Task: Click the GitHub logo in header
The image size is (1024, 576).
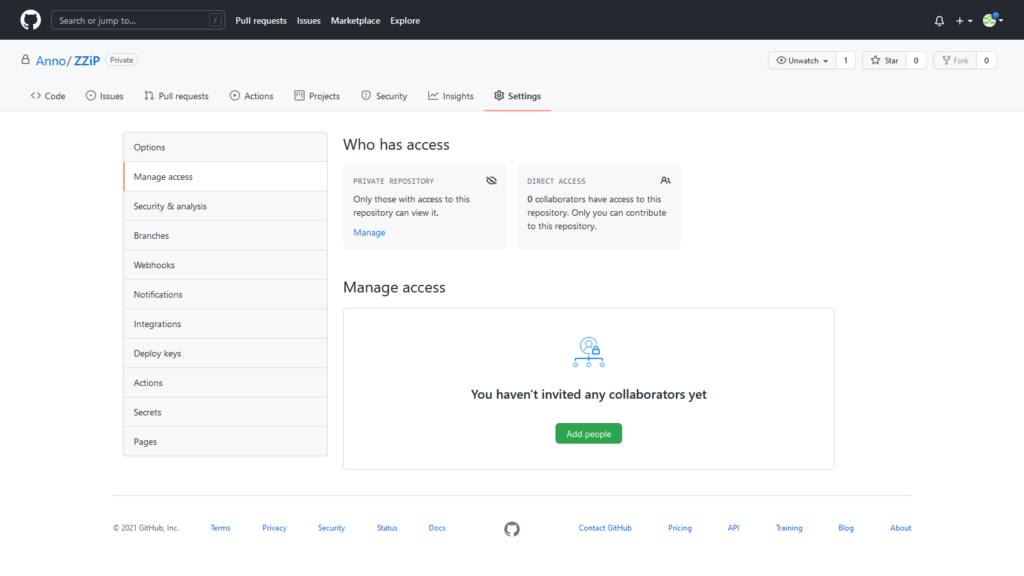Action: [x=30, y=20]
